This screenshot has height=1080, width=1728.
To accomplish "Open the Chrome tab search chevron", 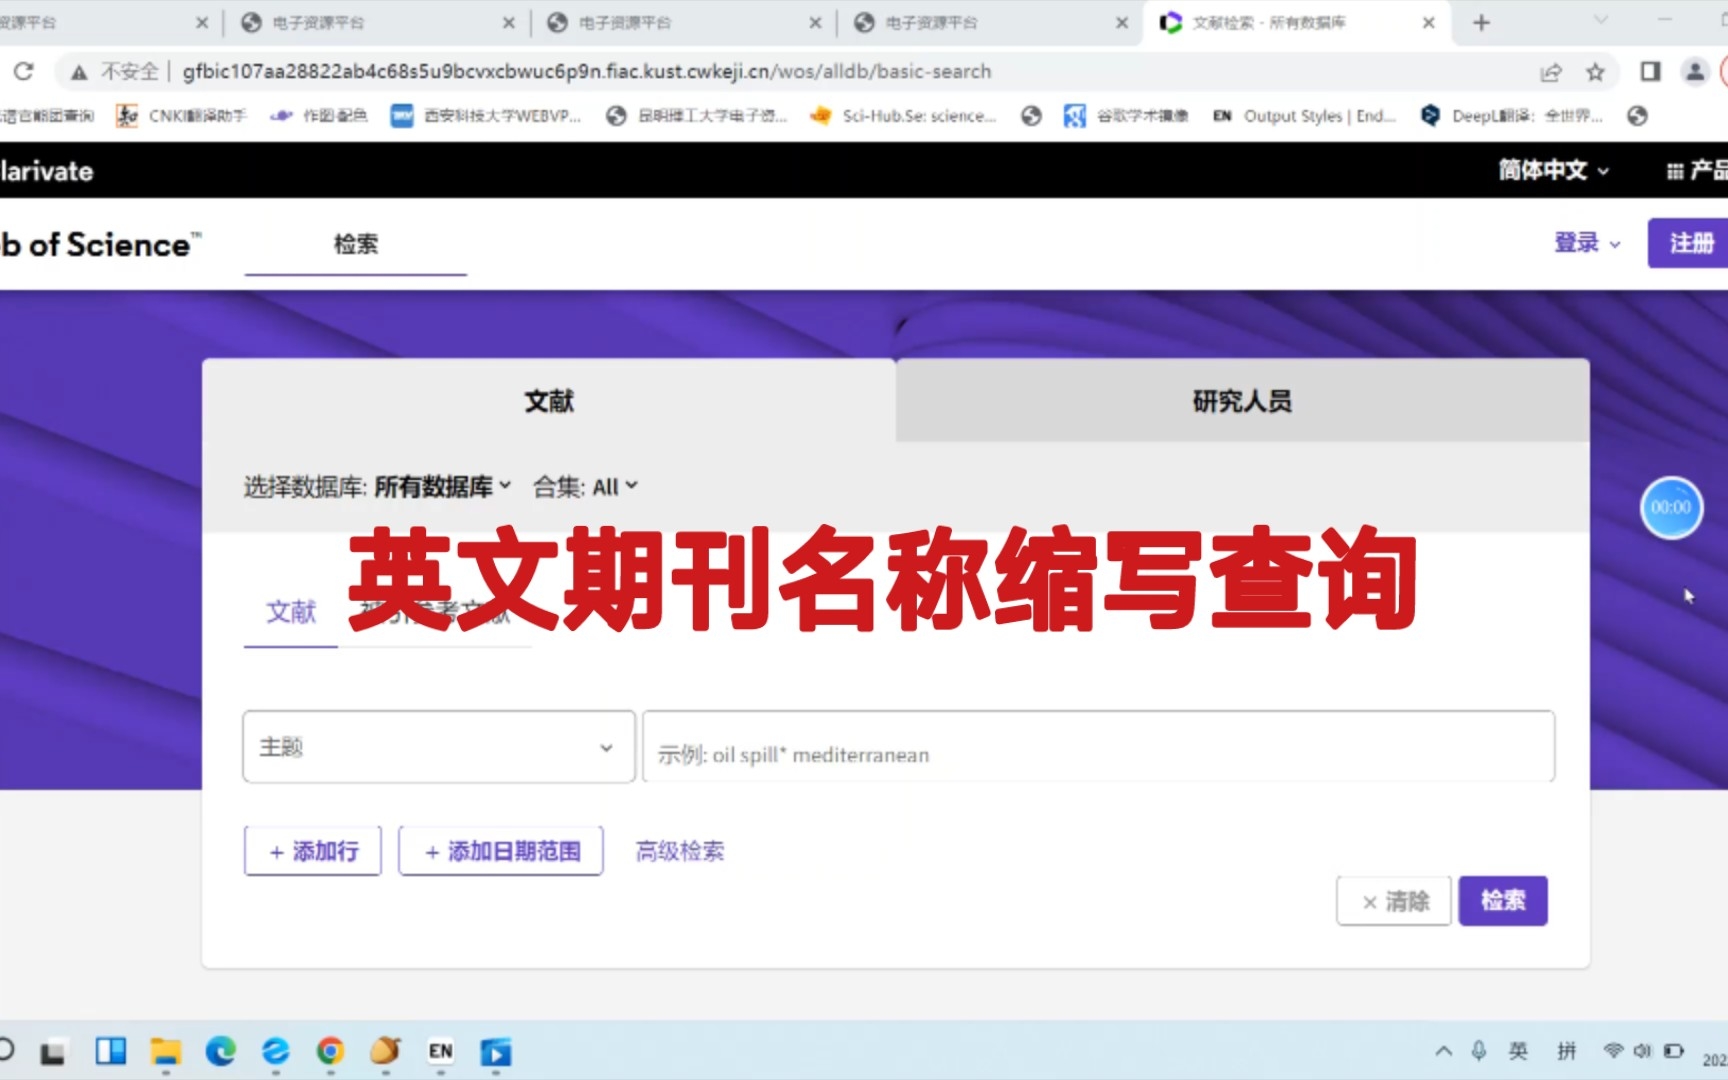I will pos(1600,21).
